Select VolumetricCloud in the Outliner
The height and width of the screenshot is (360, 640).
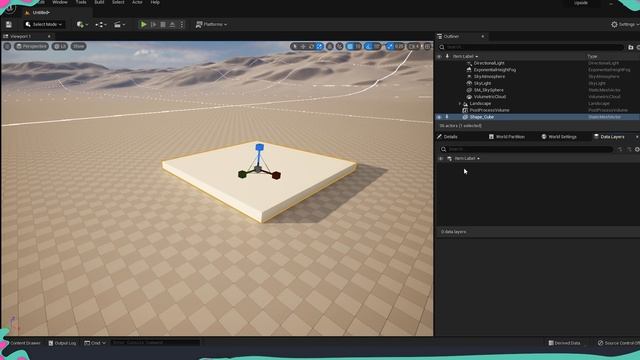[x=490, y=97]
